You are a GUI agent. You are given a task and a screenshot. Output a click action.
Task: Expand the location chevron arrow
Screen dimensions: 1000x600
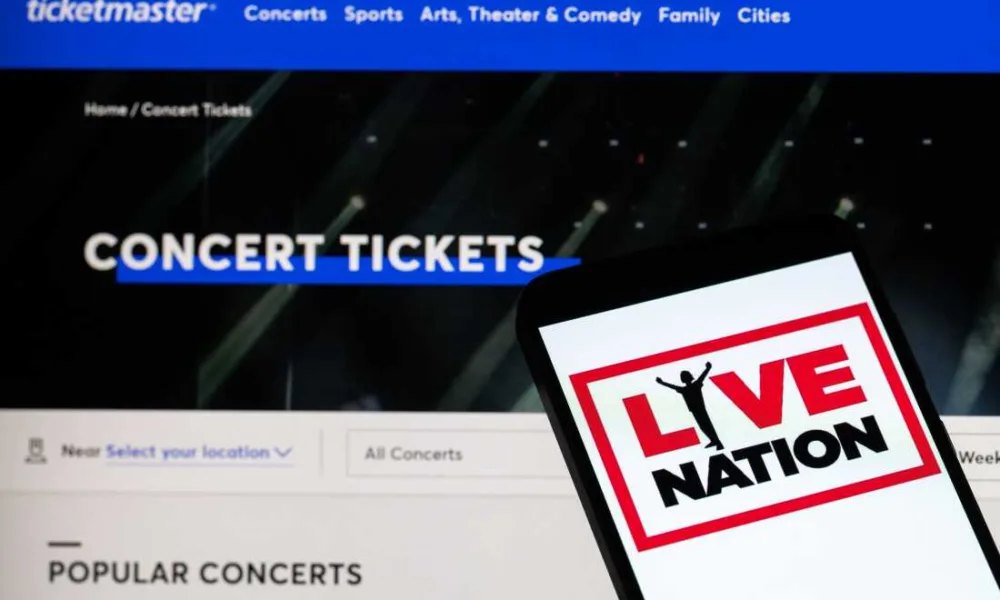point(283,453)
